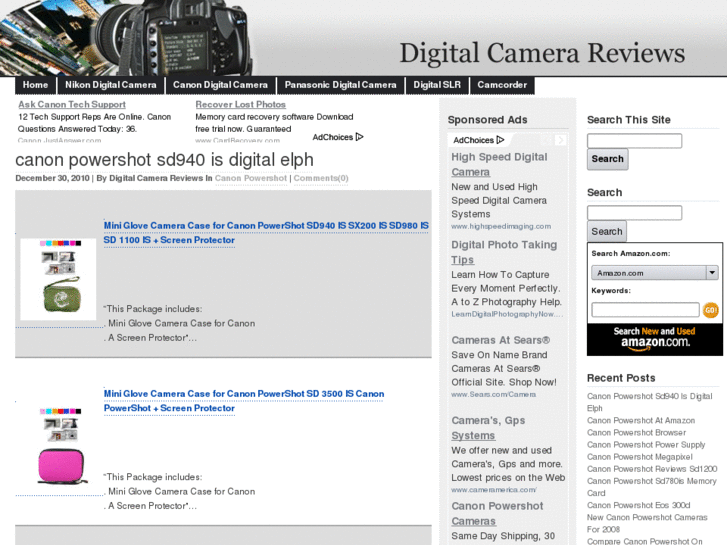This screenshot has width=727, height=545.
Task: Click the orange Amazon GO button
Action: (x=711, y=310)
